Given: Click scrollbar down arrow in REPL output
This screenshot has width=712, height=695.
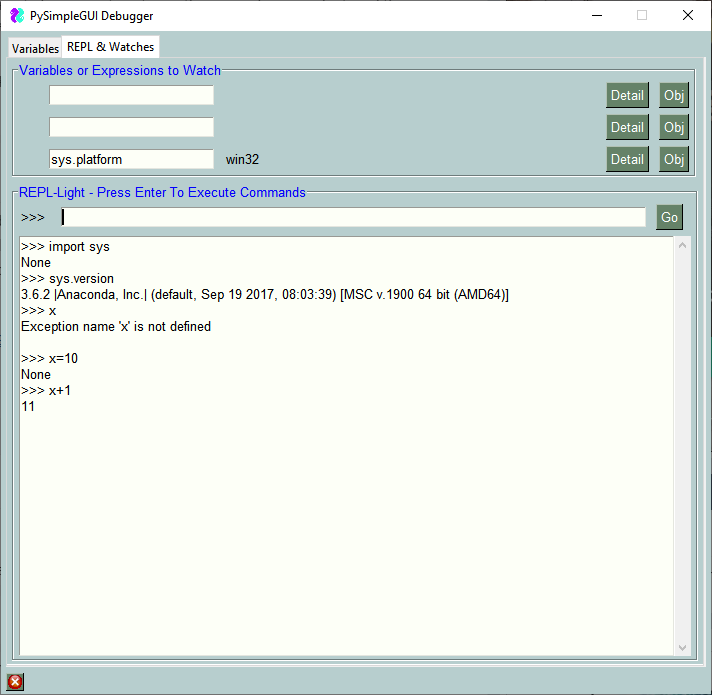Looking at the screenshot, I should click(x=682, y=647).
